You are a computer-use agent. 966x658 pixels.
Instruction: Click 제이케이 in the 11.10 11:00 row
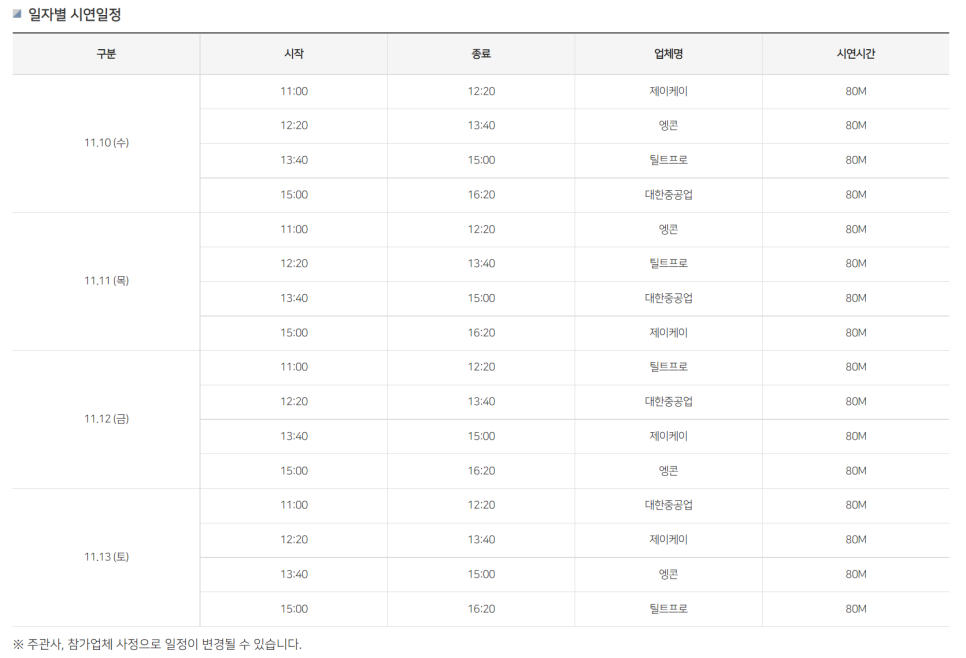[x=668, y=91]
